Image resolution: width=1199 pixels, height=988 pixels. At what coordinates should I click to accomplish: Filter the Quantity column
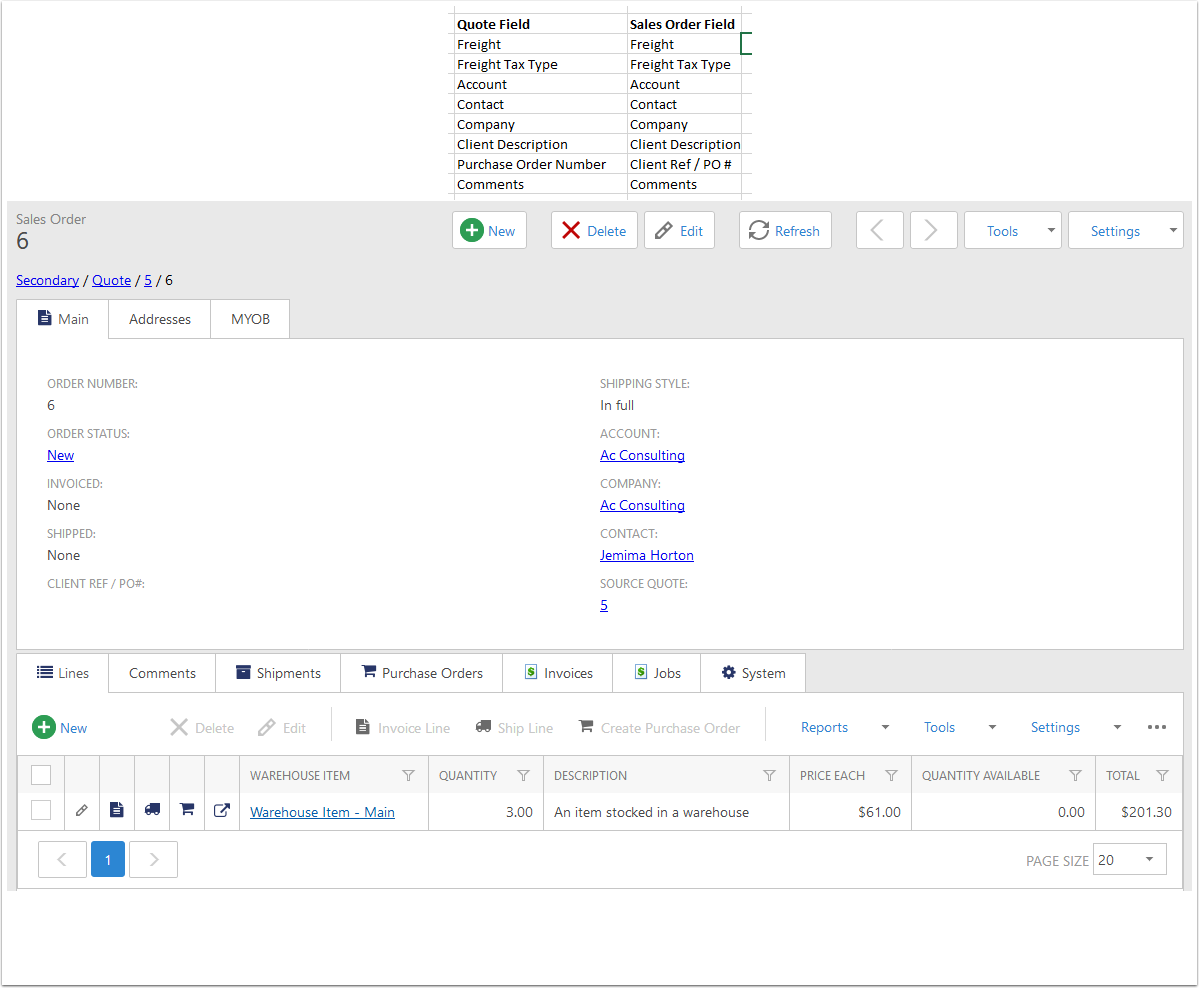tap(524, 775)
